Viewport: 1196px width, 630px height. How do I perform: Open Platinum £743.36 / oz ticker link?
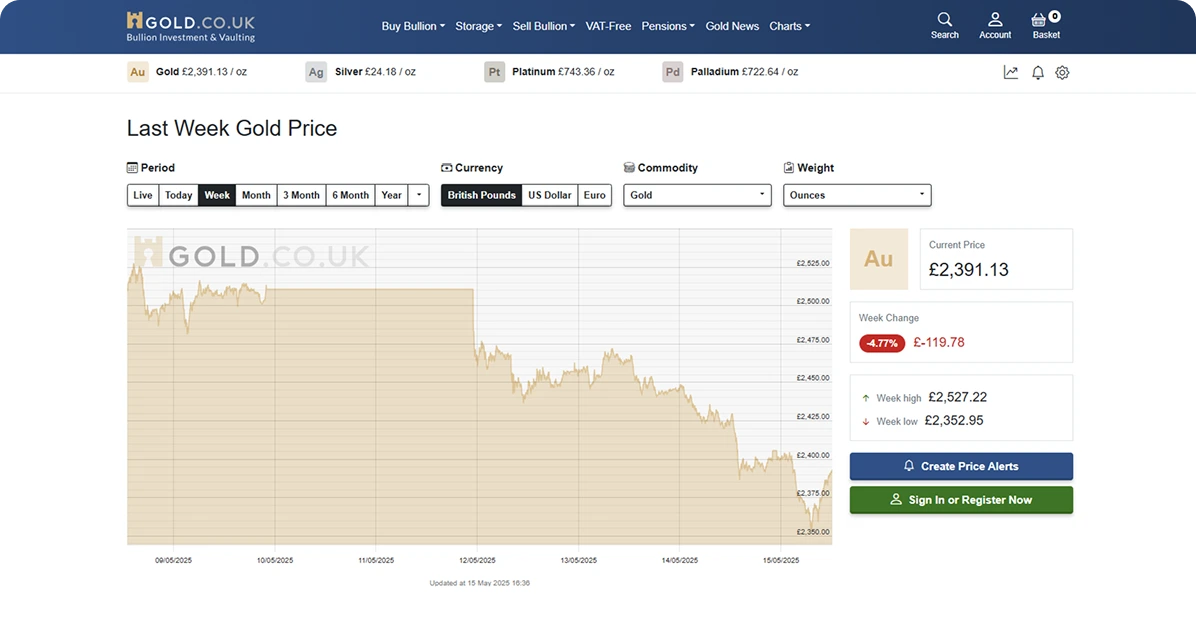tap(563, 72)
